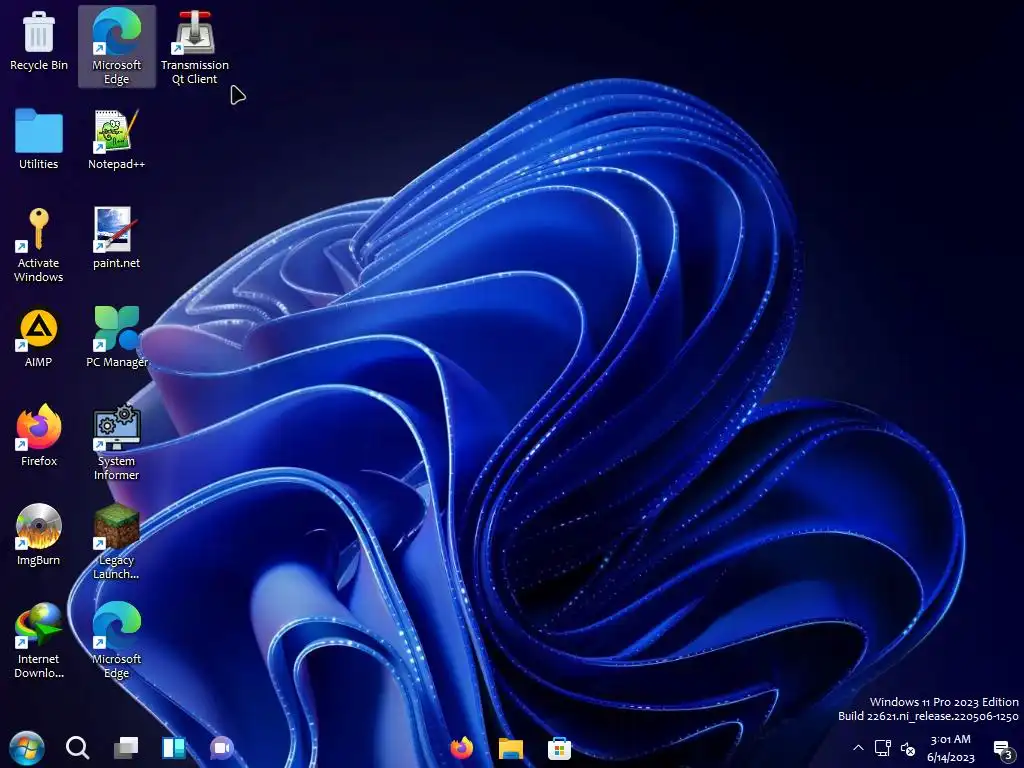Open Internet Download Manager shortcut
The image size is (1024, 768).
coord(39,641)
